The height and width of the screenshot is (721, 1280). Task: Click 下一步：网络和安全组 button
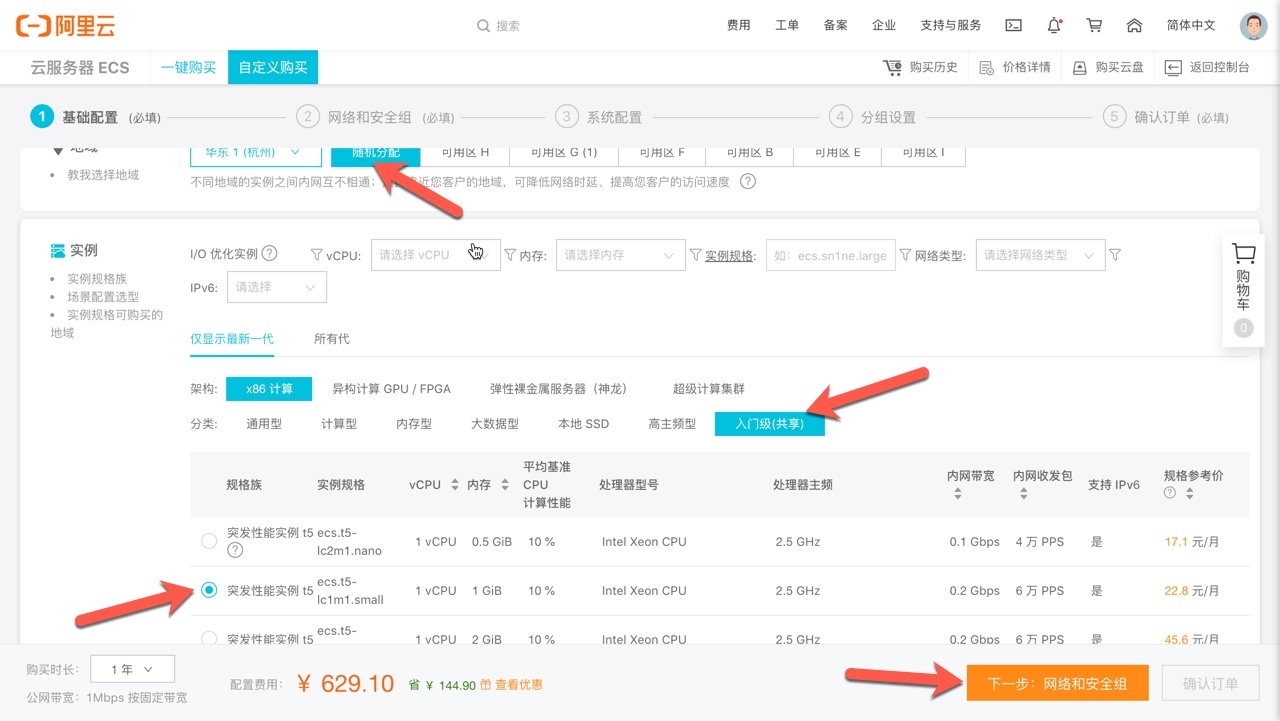[1057, 684]
